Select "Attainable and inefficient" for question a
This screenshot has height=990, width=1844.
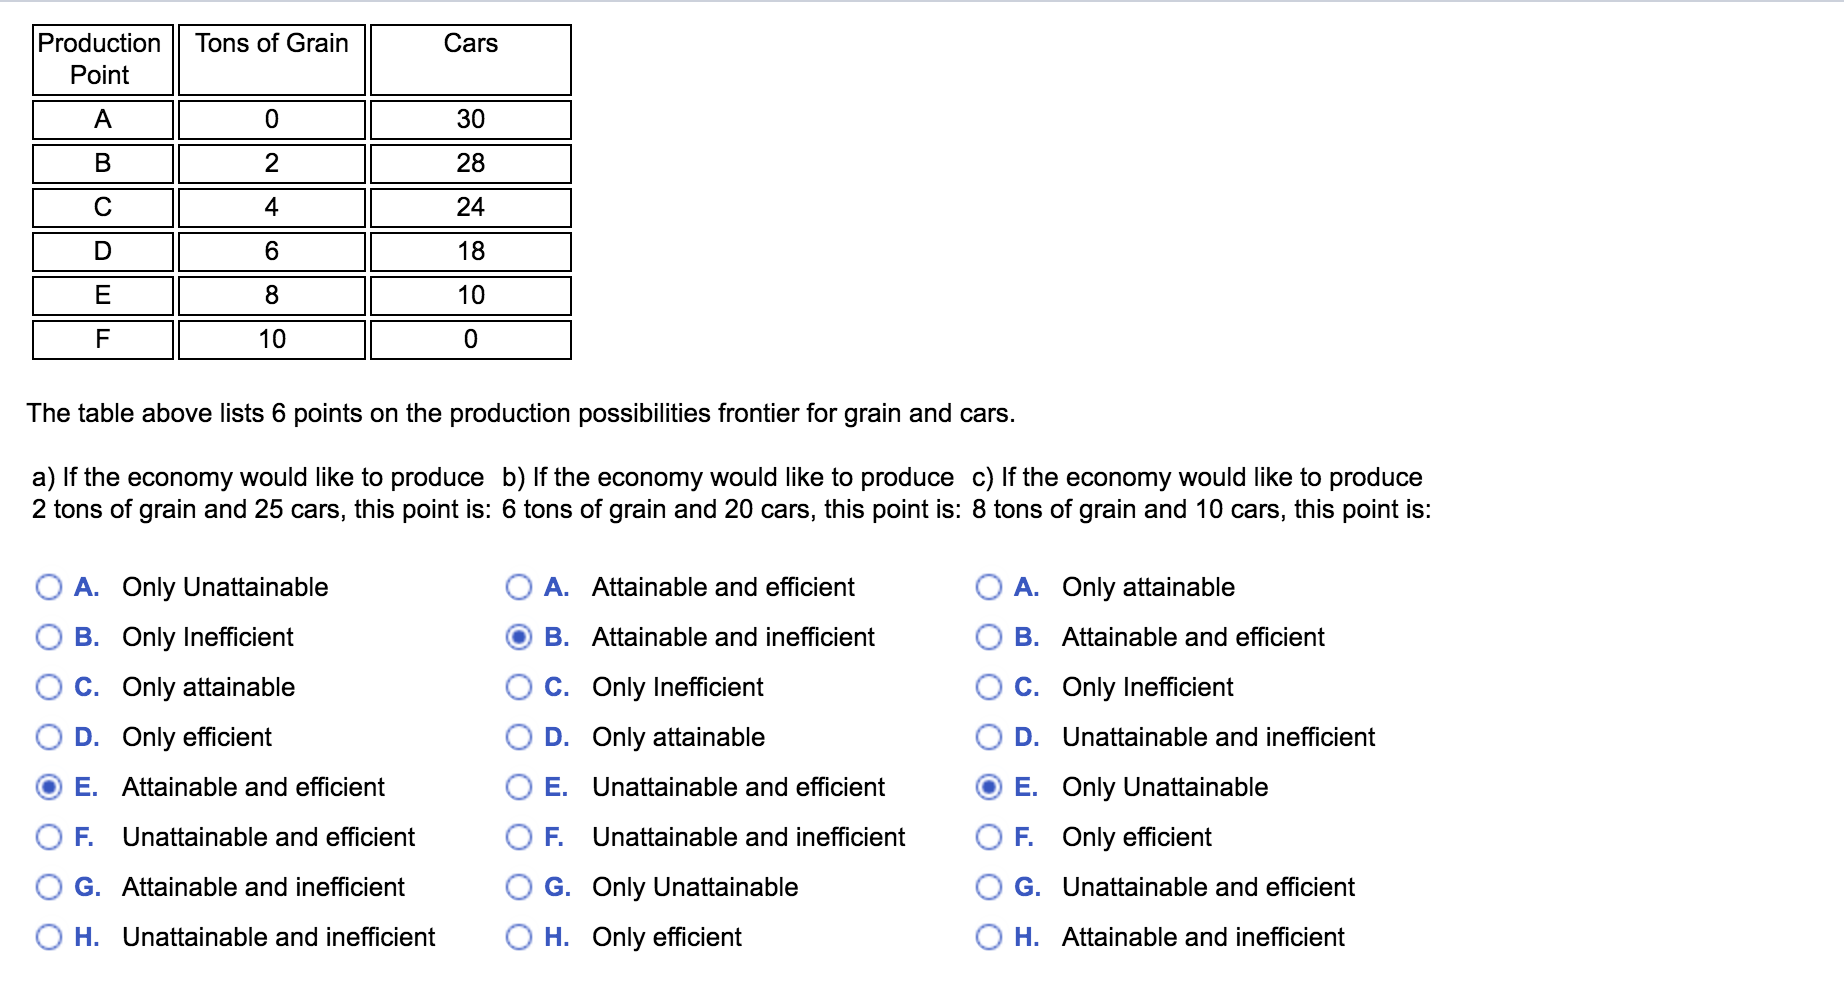pyautogui.click(x=48, y=887)
